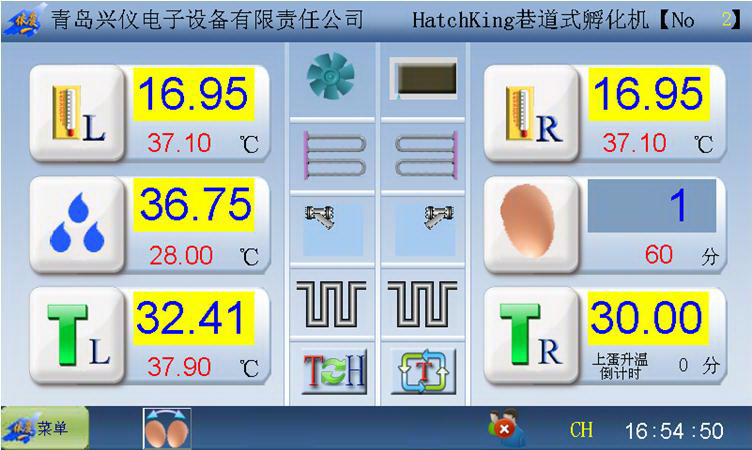The height and width of the screenshot is (450, 752).
Task: Click the user alarm icon with red X
Action: (x=503, y=429)
